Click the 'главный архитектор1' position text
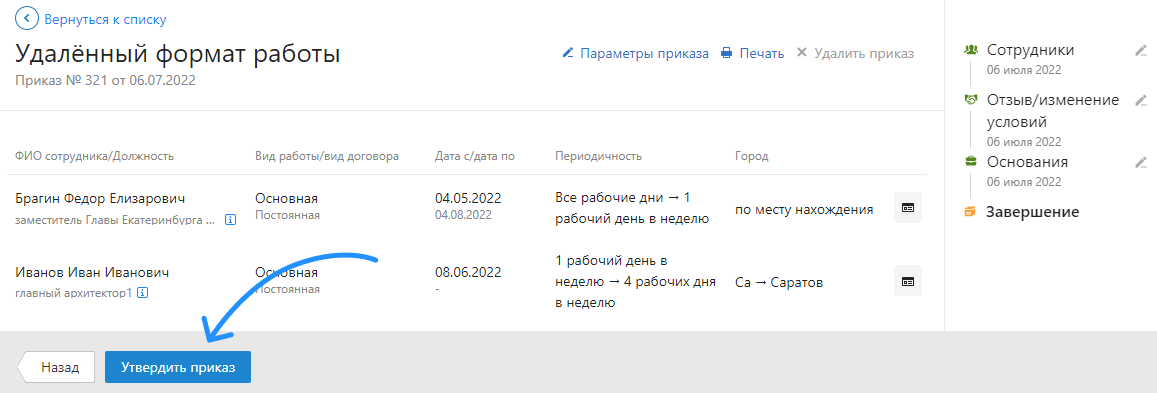 click(x=73, y=293)
